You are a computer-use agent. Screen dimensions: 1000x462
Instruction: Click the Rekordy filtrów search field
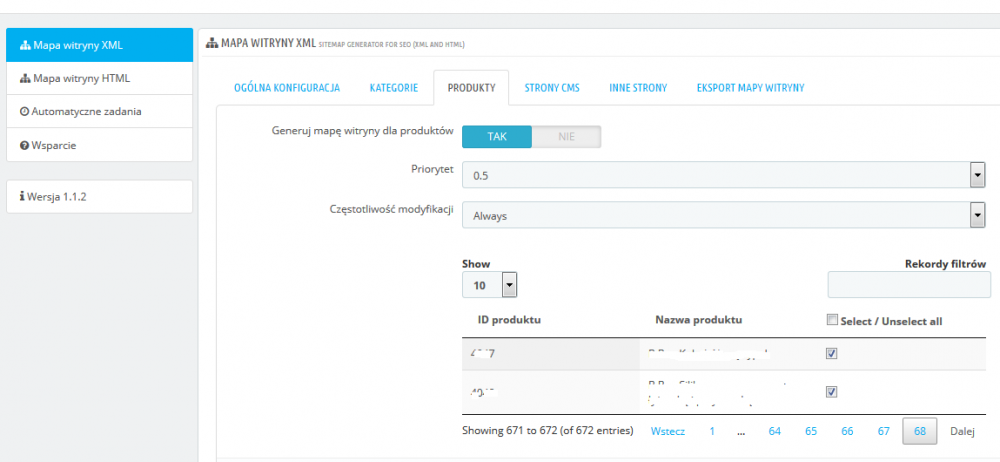tap(909, 285)
